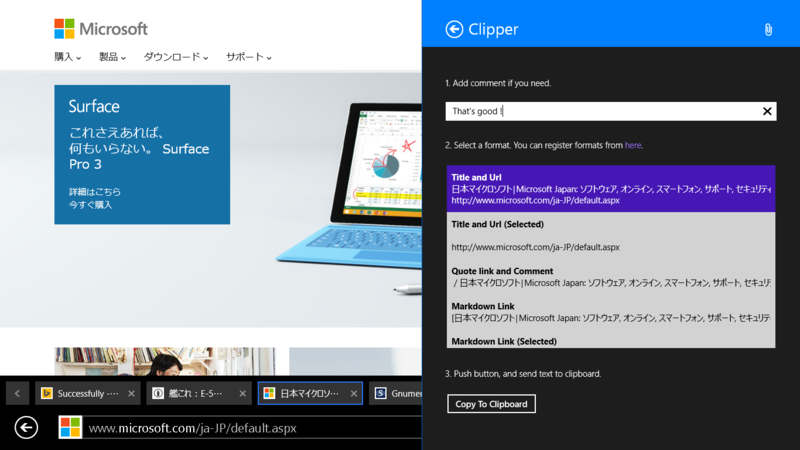Select the 日本マイクロソフト tab
800x450 pixels.
click(310, 393)
